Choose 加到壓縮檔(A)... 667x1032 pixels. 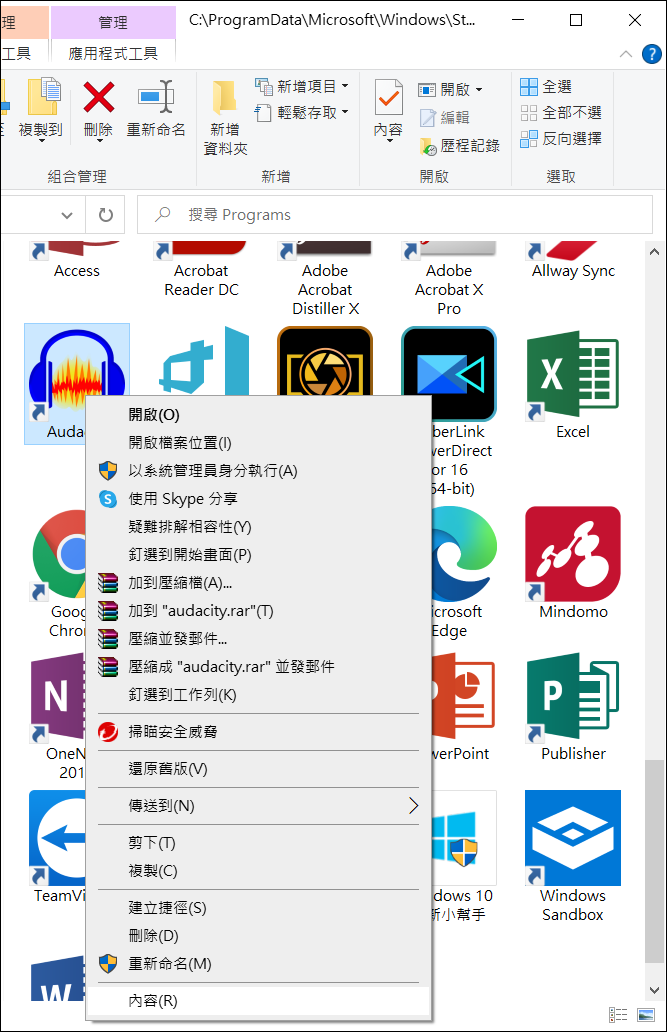(x=258, y=582)
